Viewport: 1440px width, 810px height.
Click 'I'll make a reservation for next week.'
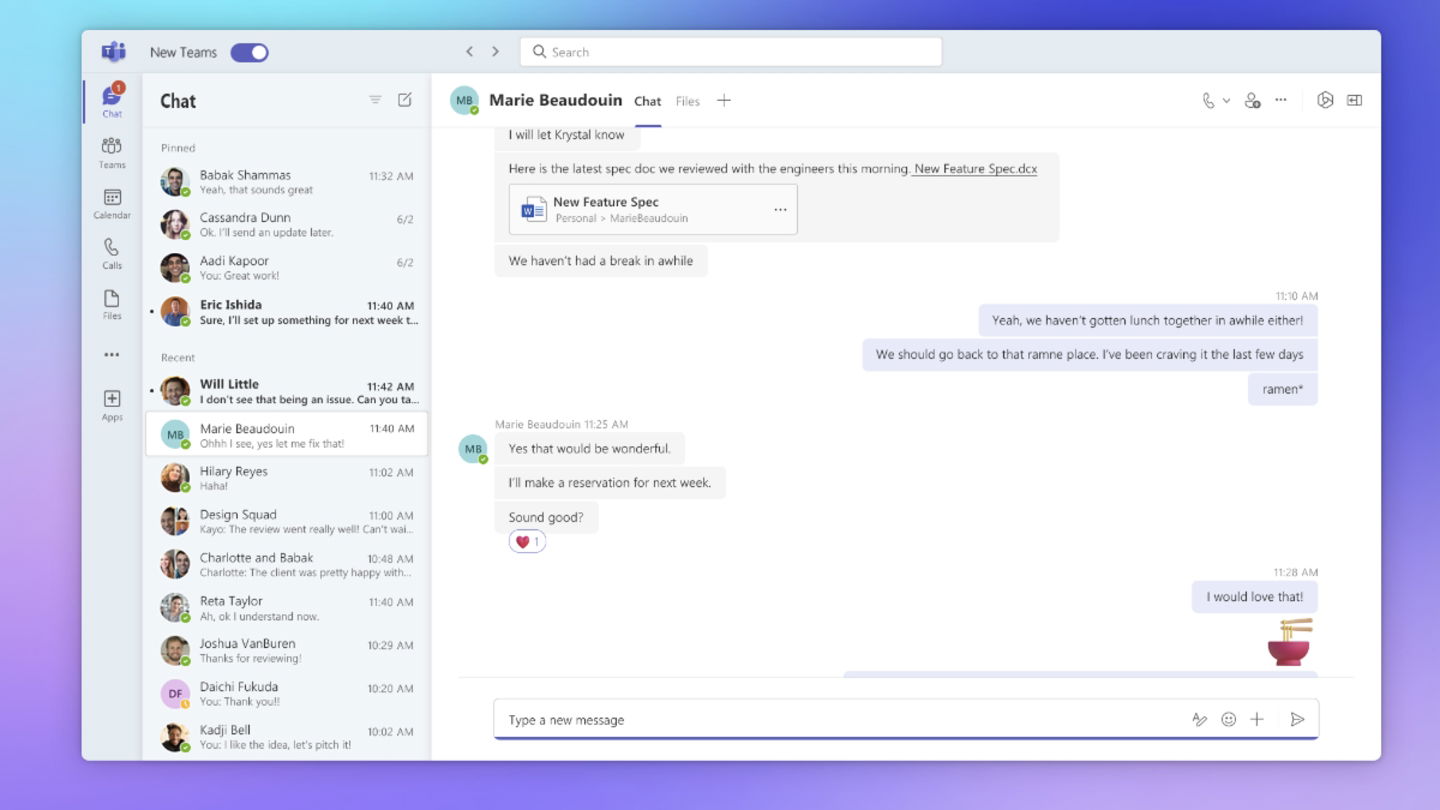(610, 482)
